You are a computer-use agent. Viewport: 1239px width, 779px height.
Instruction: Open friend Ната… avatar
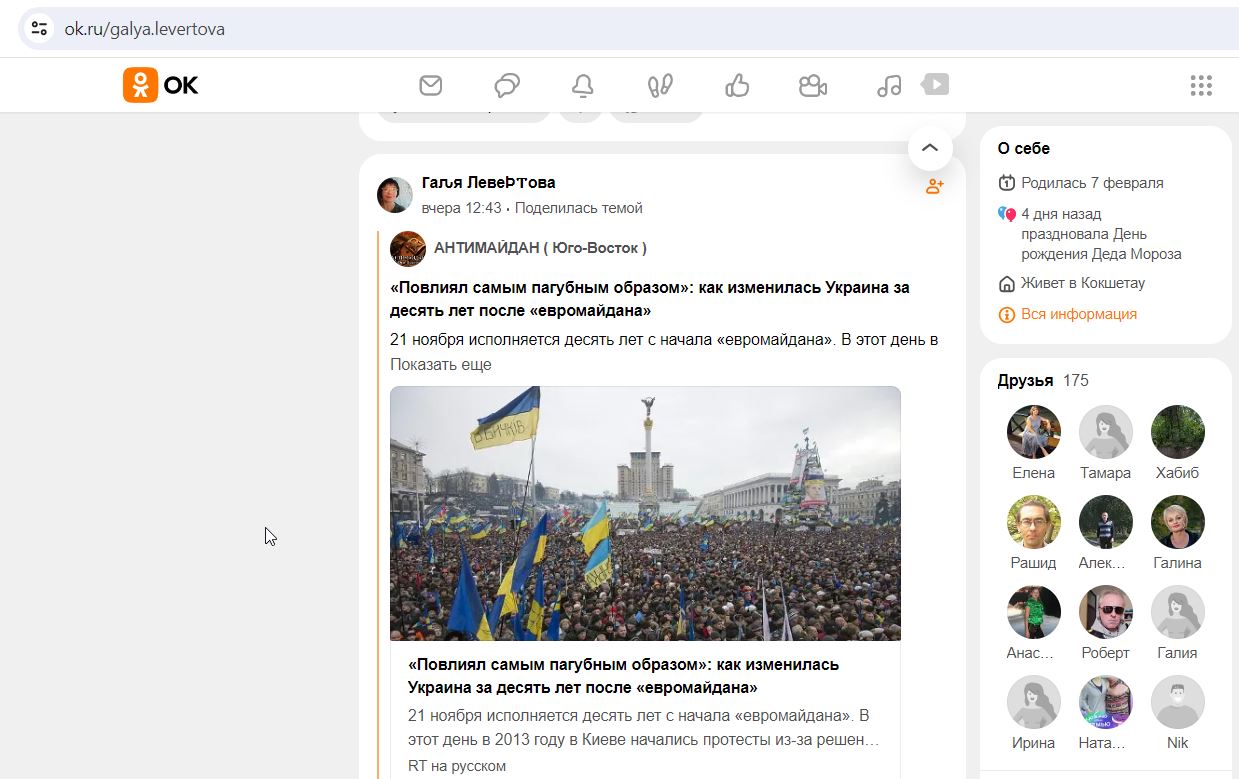[1106, 702]
